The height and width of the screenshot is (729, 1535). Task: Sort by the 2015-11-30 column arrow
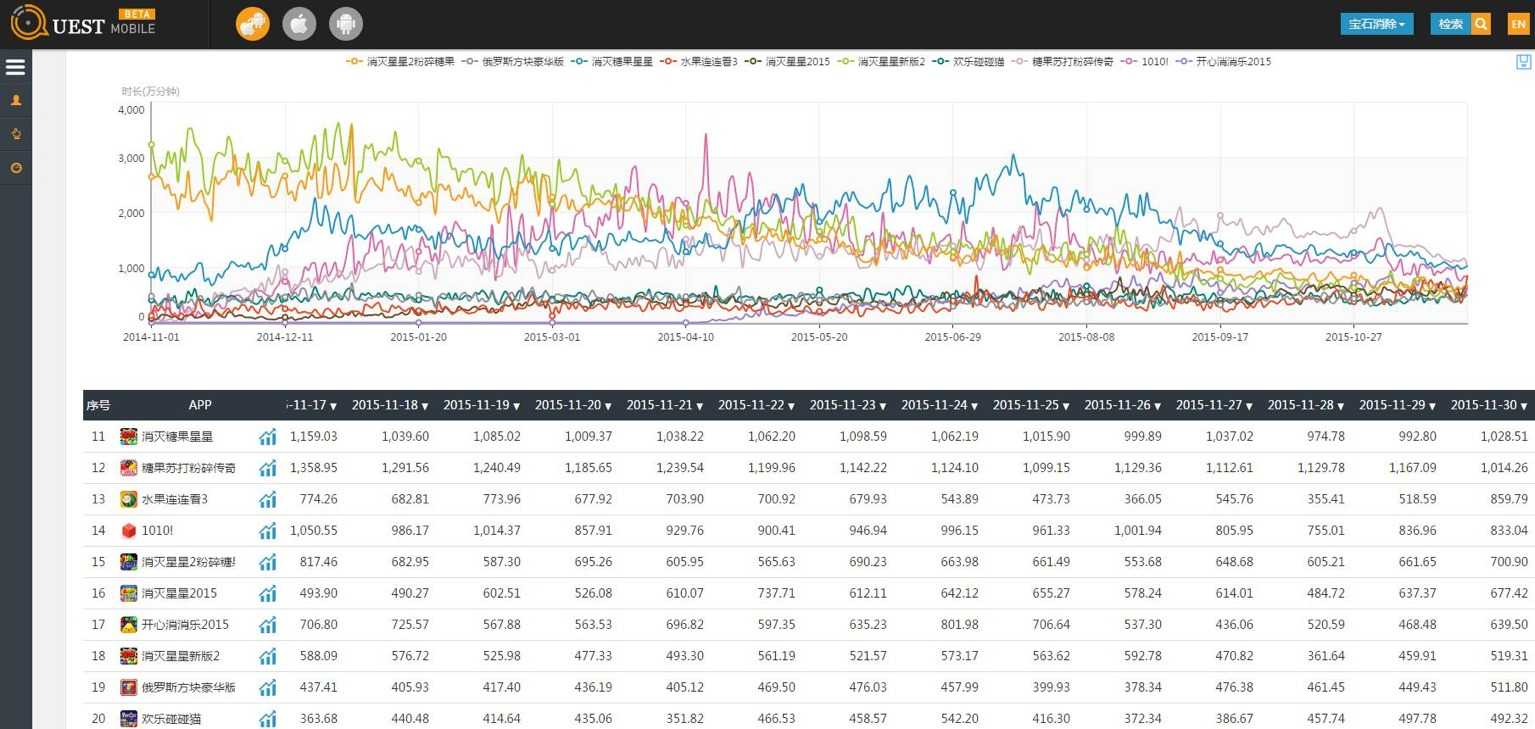coord(1524,406)
